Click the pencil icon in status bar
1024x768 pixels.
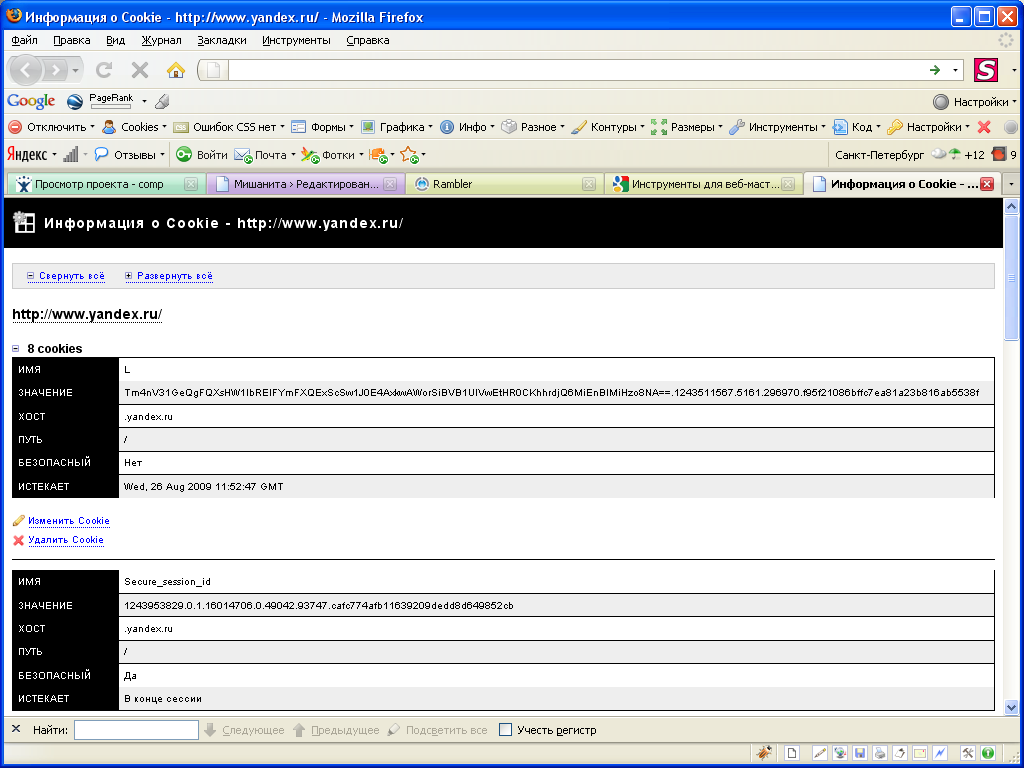pos(820,753)
